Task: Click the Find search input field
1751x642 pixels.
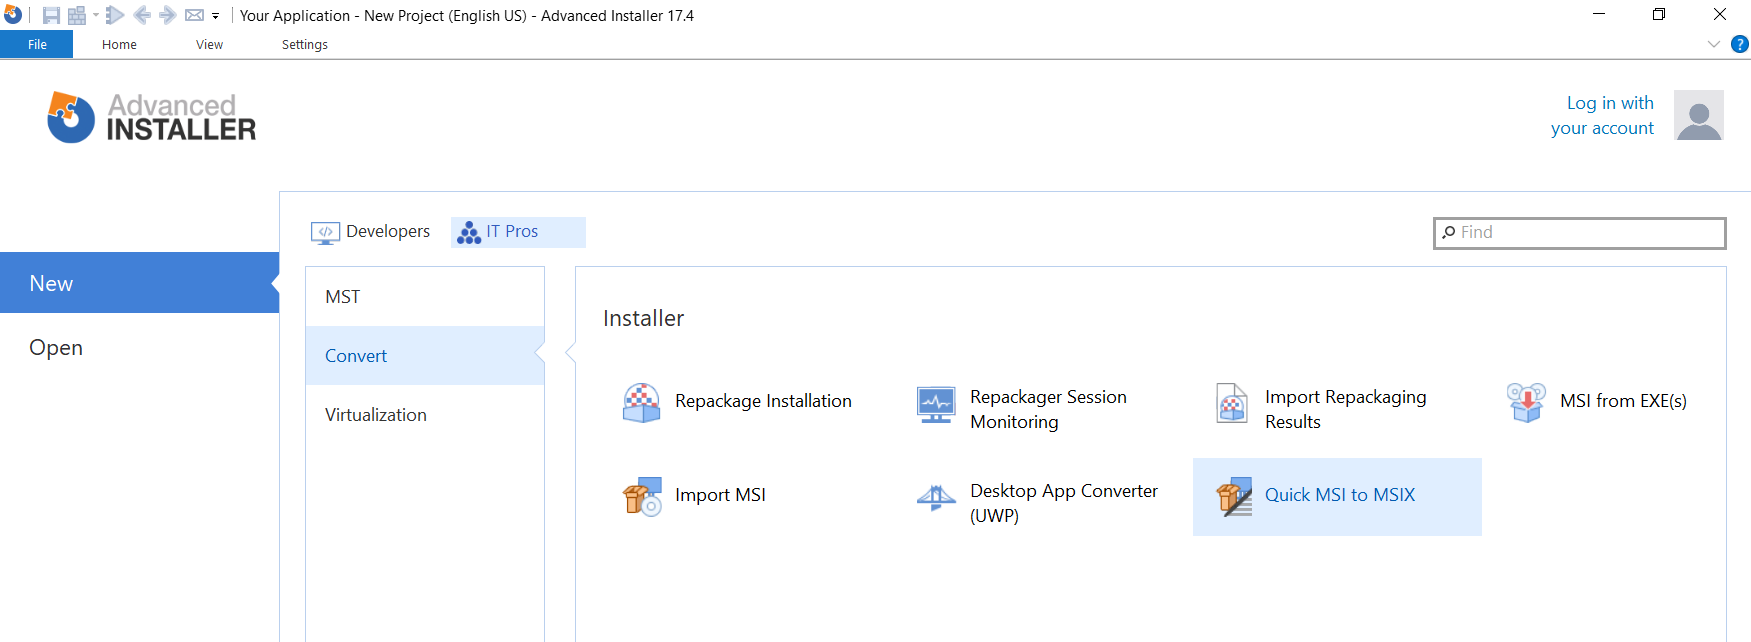Action: (x=1580, y=233)
